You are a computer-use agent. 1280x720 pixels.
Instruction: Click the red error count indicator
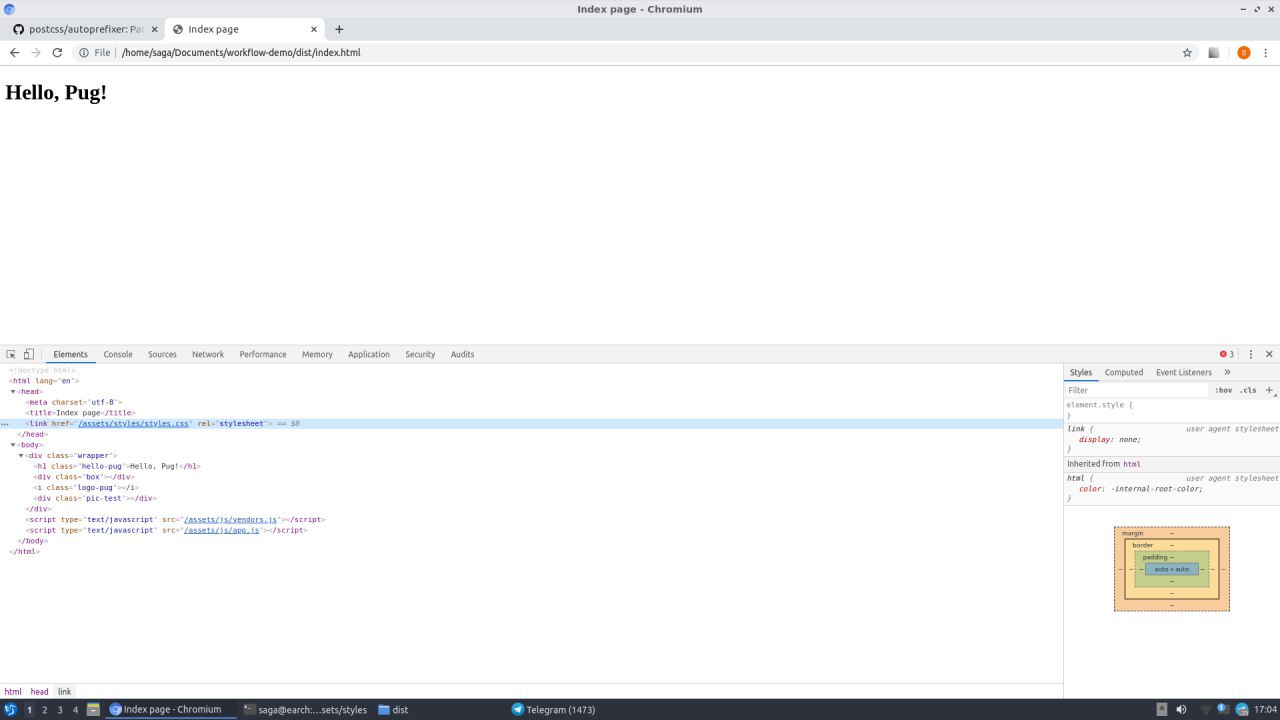pos(1227,354)
